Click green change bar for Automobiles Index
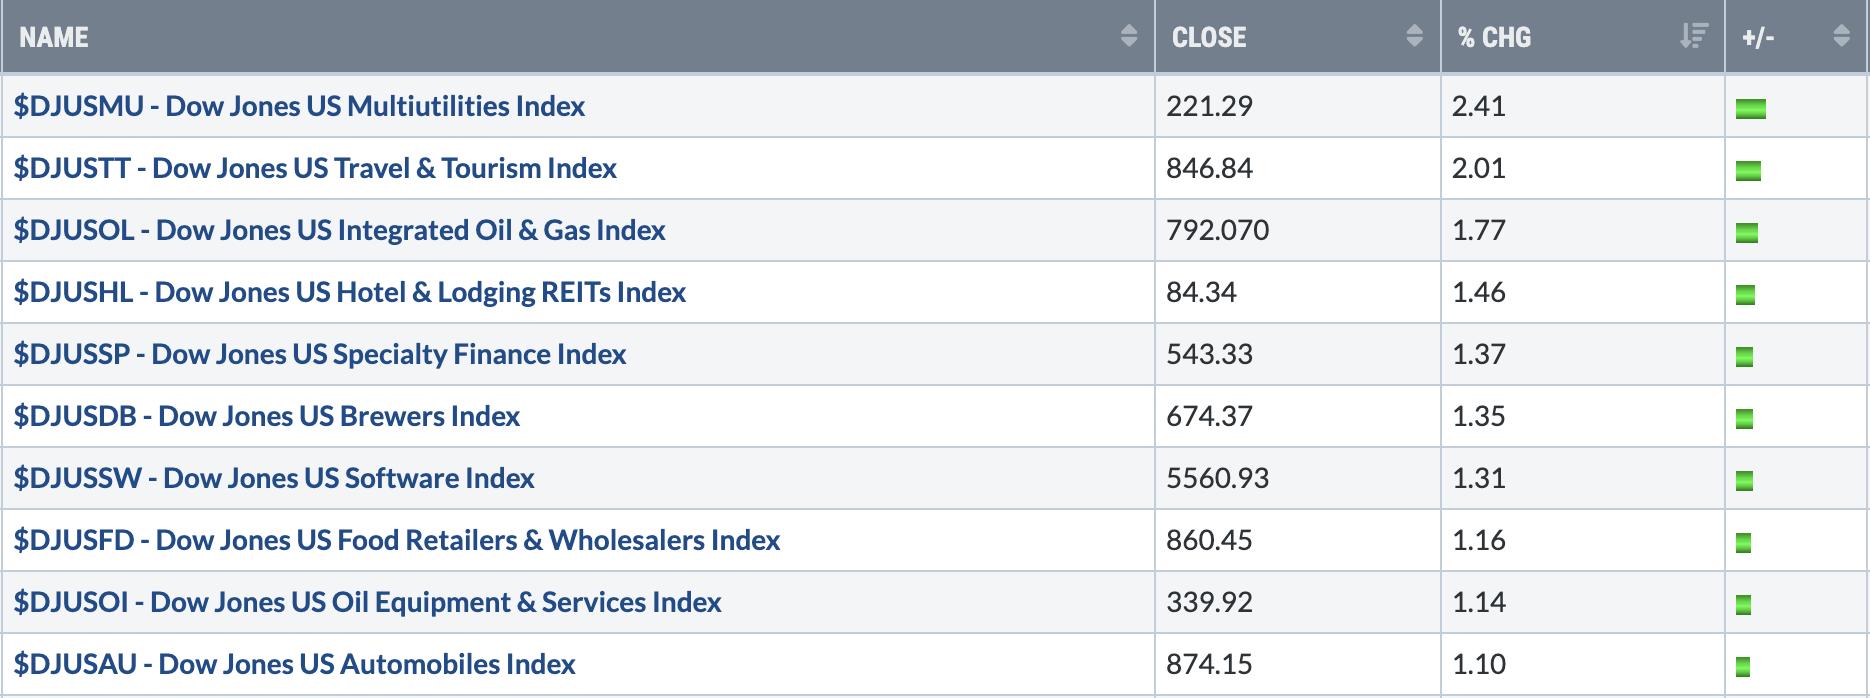The height and width of the screenshot is (698, 1870). (1743, 667)
